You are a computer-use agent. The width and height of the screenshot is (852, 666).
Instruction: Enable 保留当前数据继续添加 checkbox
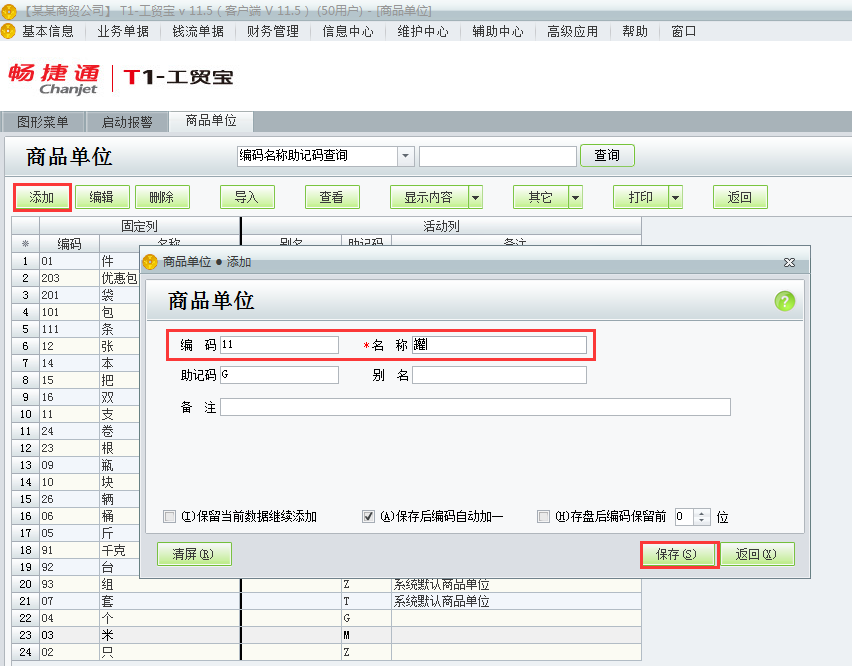(167, 516)
